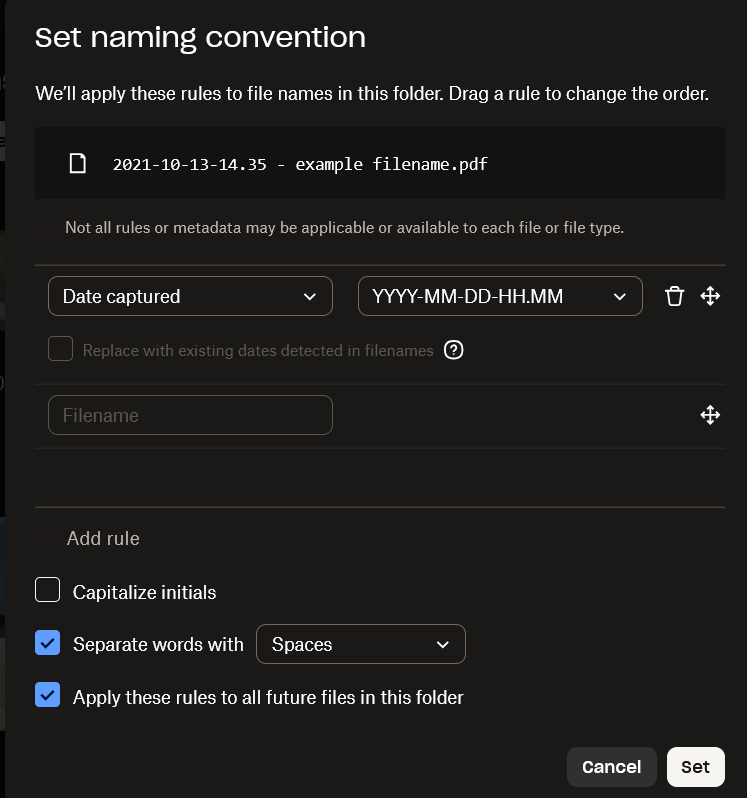This screenshot has width=747, height=798.
Task: Open the Spaces separator dropdown
Action: [361, 644]
